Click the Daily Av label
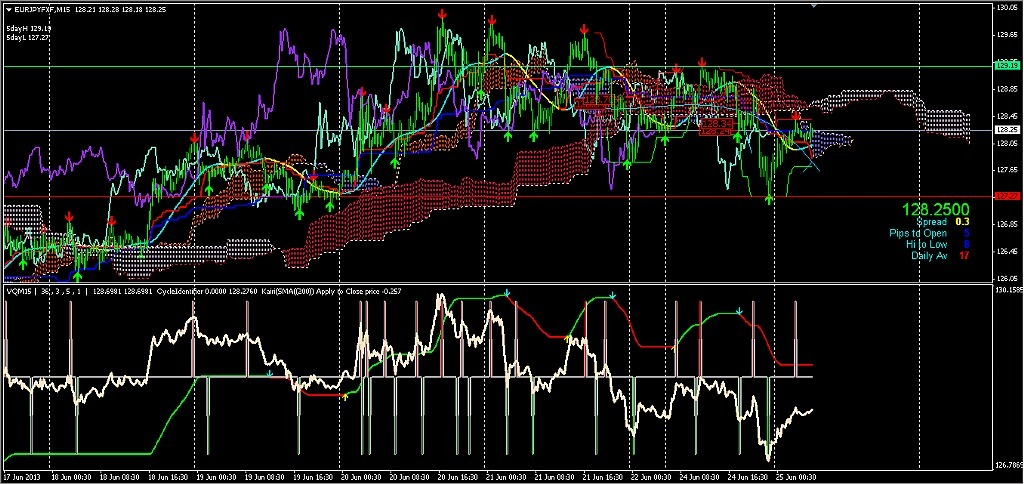This screenshot has height=484, width=1024. pos(929,255)
